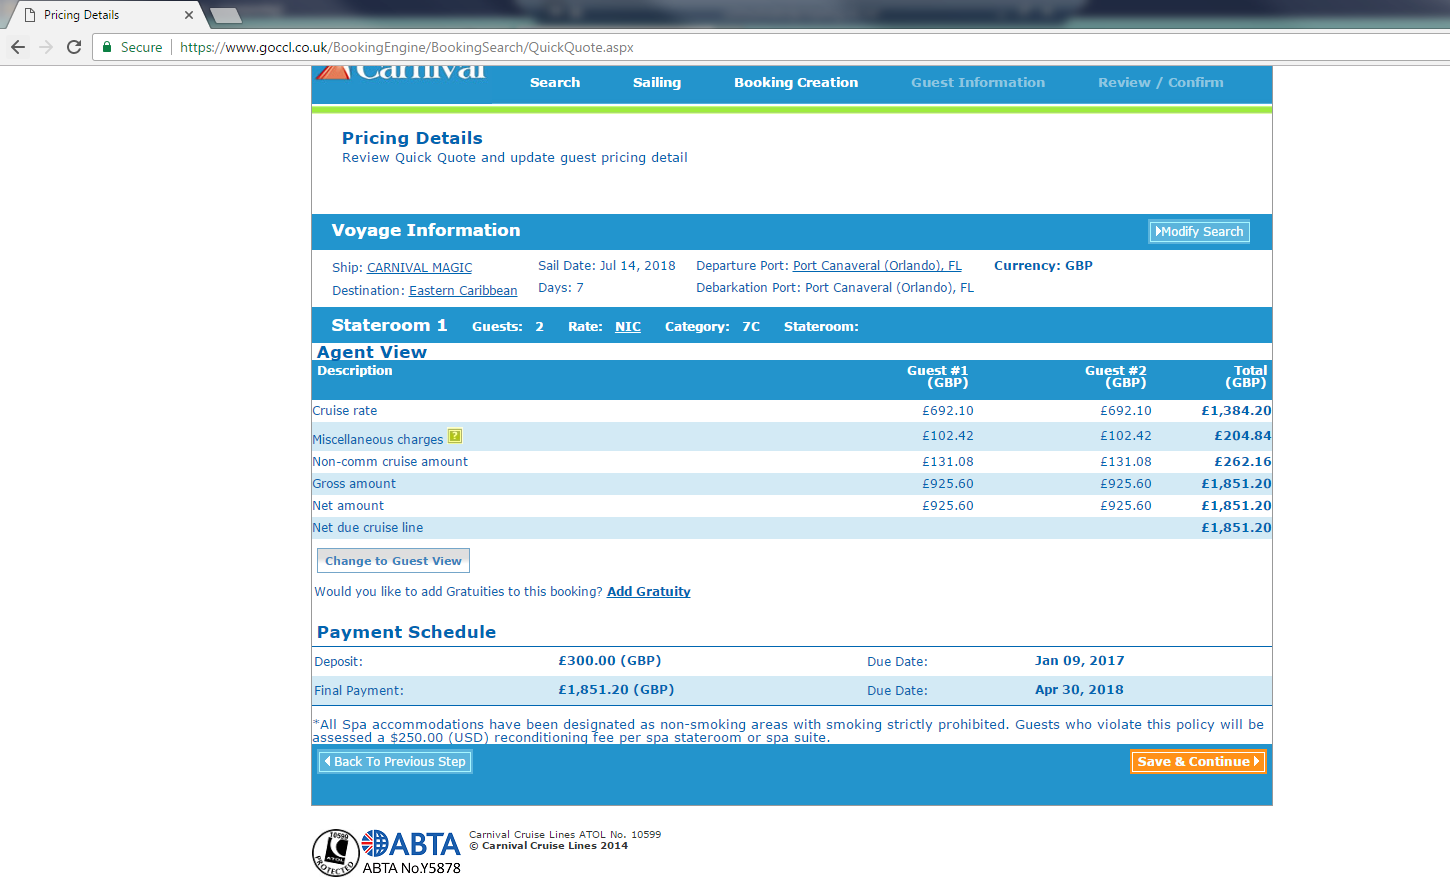Click the Pricing Details page heading

coord(412,138)
